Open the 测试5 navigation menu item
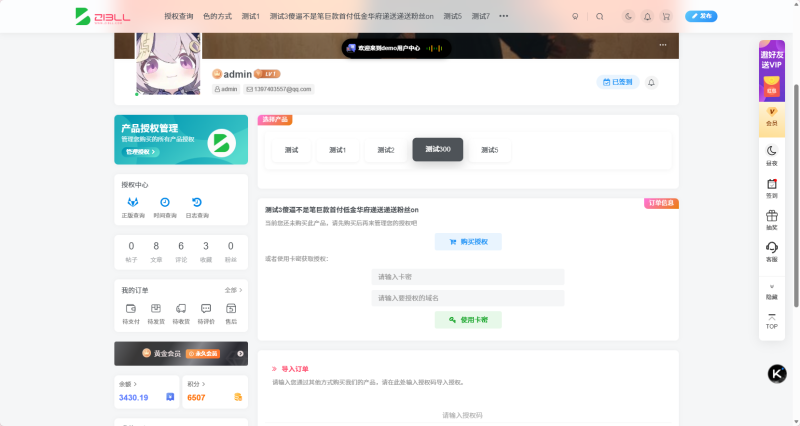Screen dimensions: 800x426 [x=453, y=16]
